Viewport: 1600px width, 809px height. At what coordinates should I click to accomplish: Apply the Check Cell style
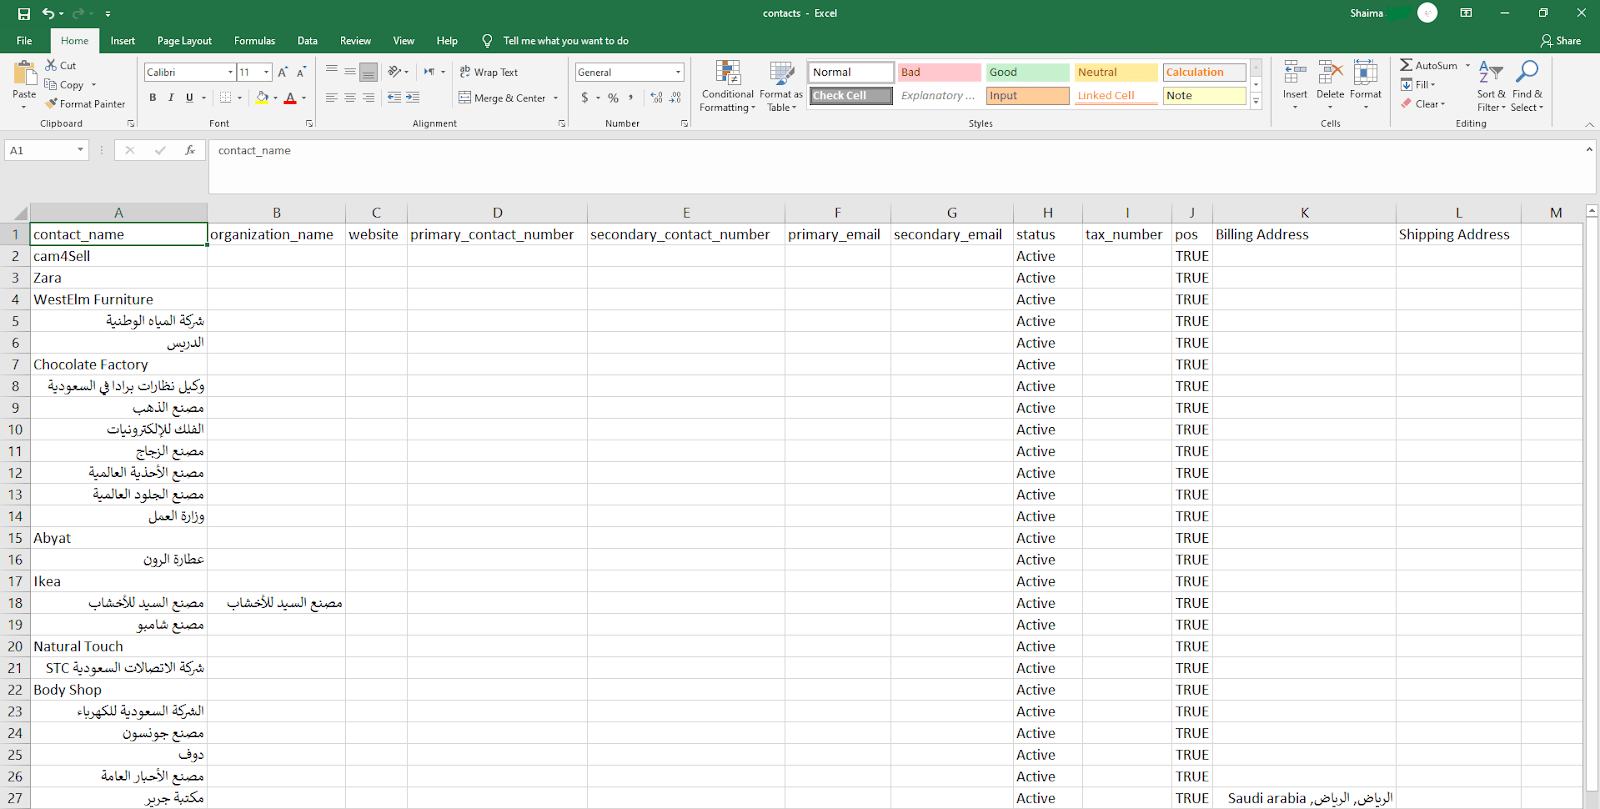(850, 96)
